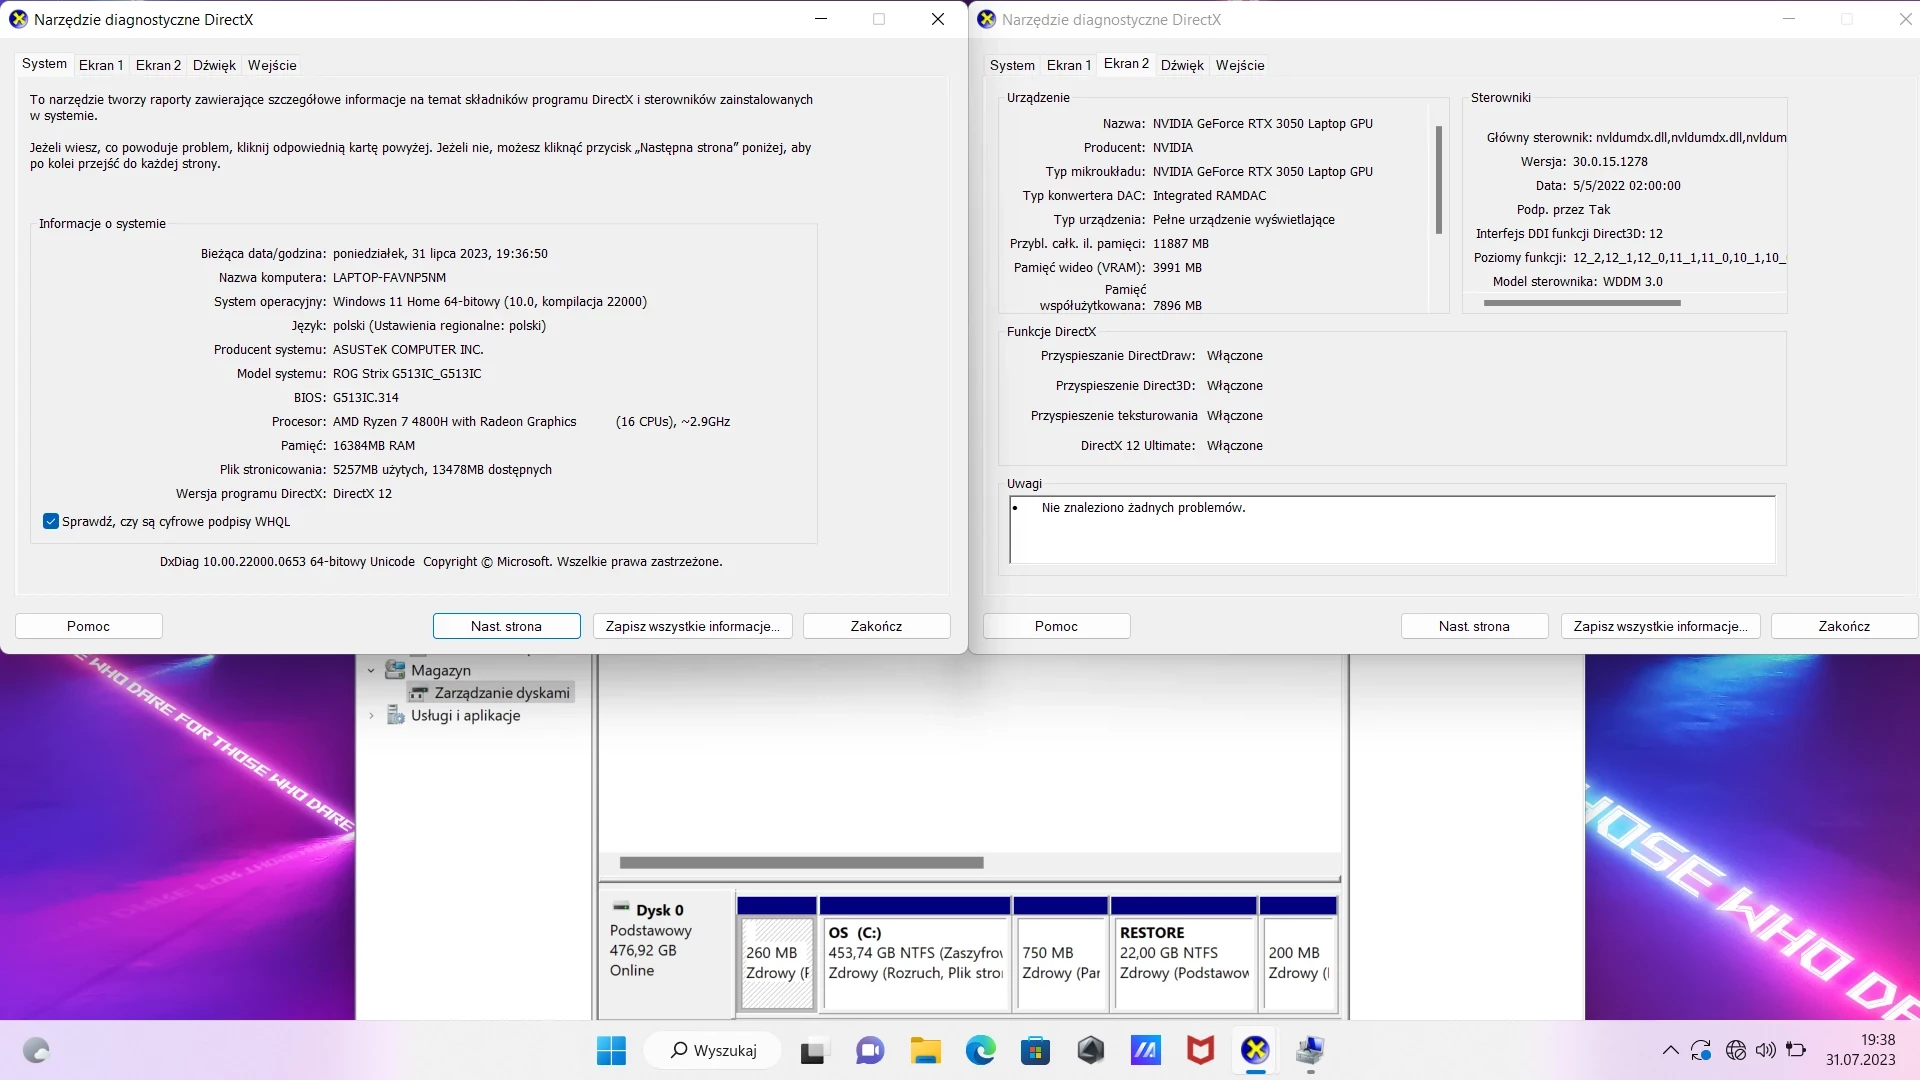
Task: Launch the Chat app from the taskbar
Action: coord(870,1050)
